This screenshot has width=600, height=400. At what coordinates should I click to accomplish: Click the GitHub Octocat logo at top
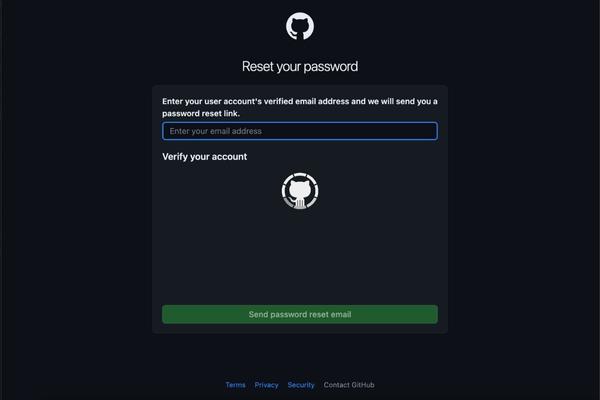[300, 26]
